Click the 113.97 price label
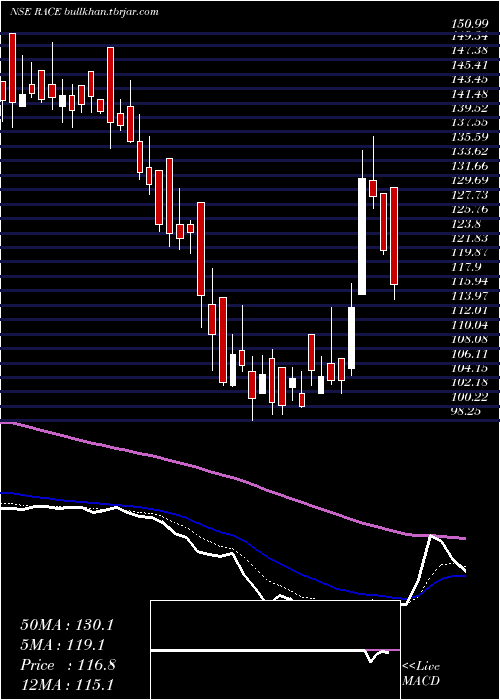The image size is (500, 700). click(x=472, y=296)
